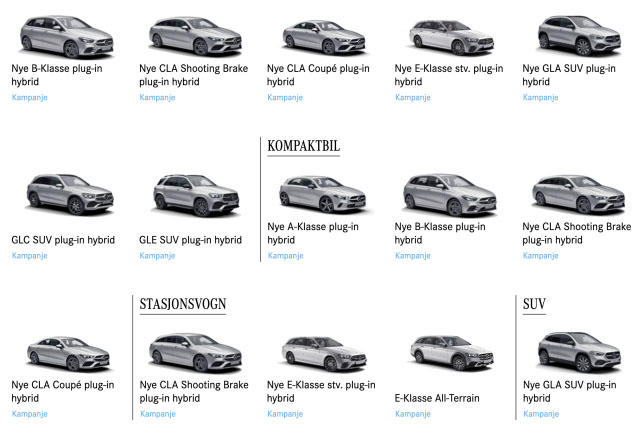Open the E-Klasse All-Terrain title link
641x433 pixels.
coord(437,398)
